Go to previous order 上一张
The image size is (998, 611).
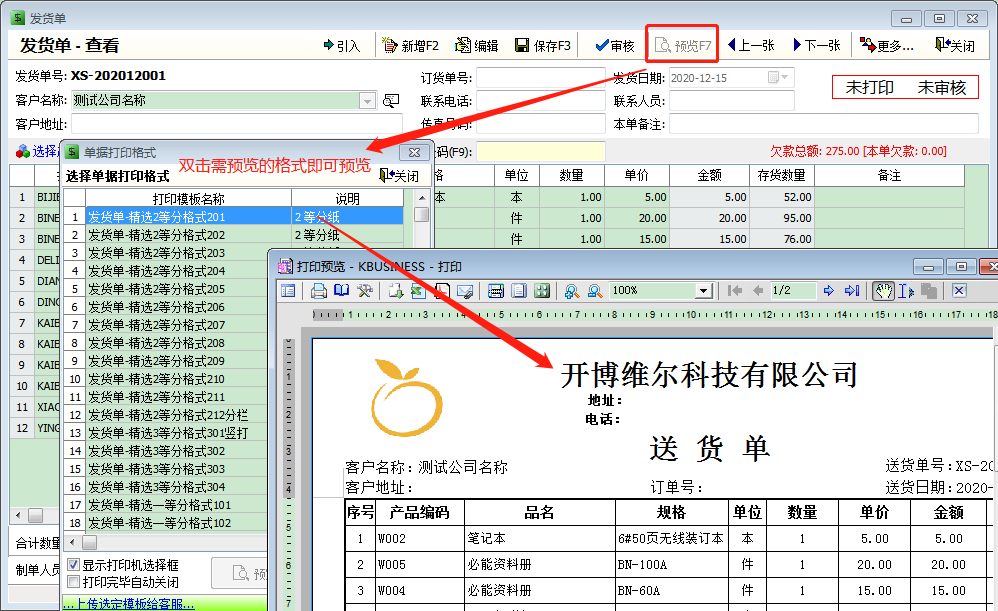coord(750,45)
